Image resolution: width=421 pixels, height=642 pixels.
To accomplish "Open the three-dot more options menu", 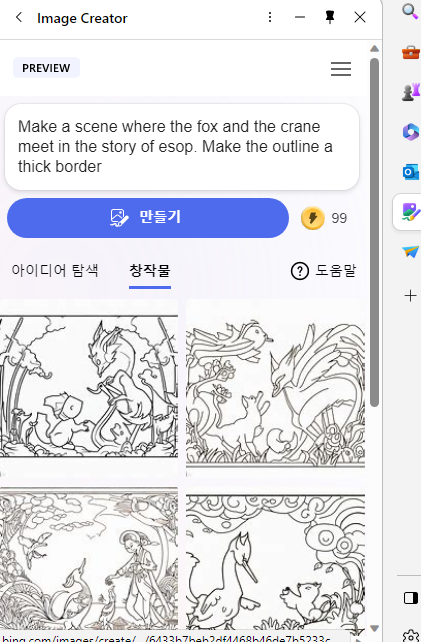I will [x=269, y=17].
